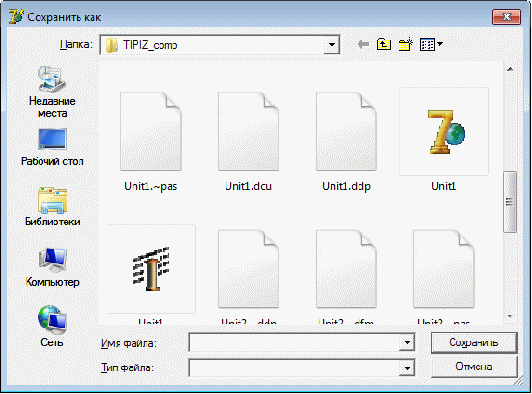
Task: Open Сеть network location
Action: [x=52, y=326]
